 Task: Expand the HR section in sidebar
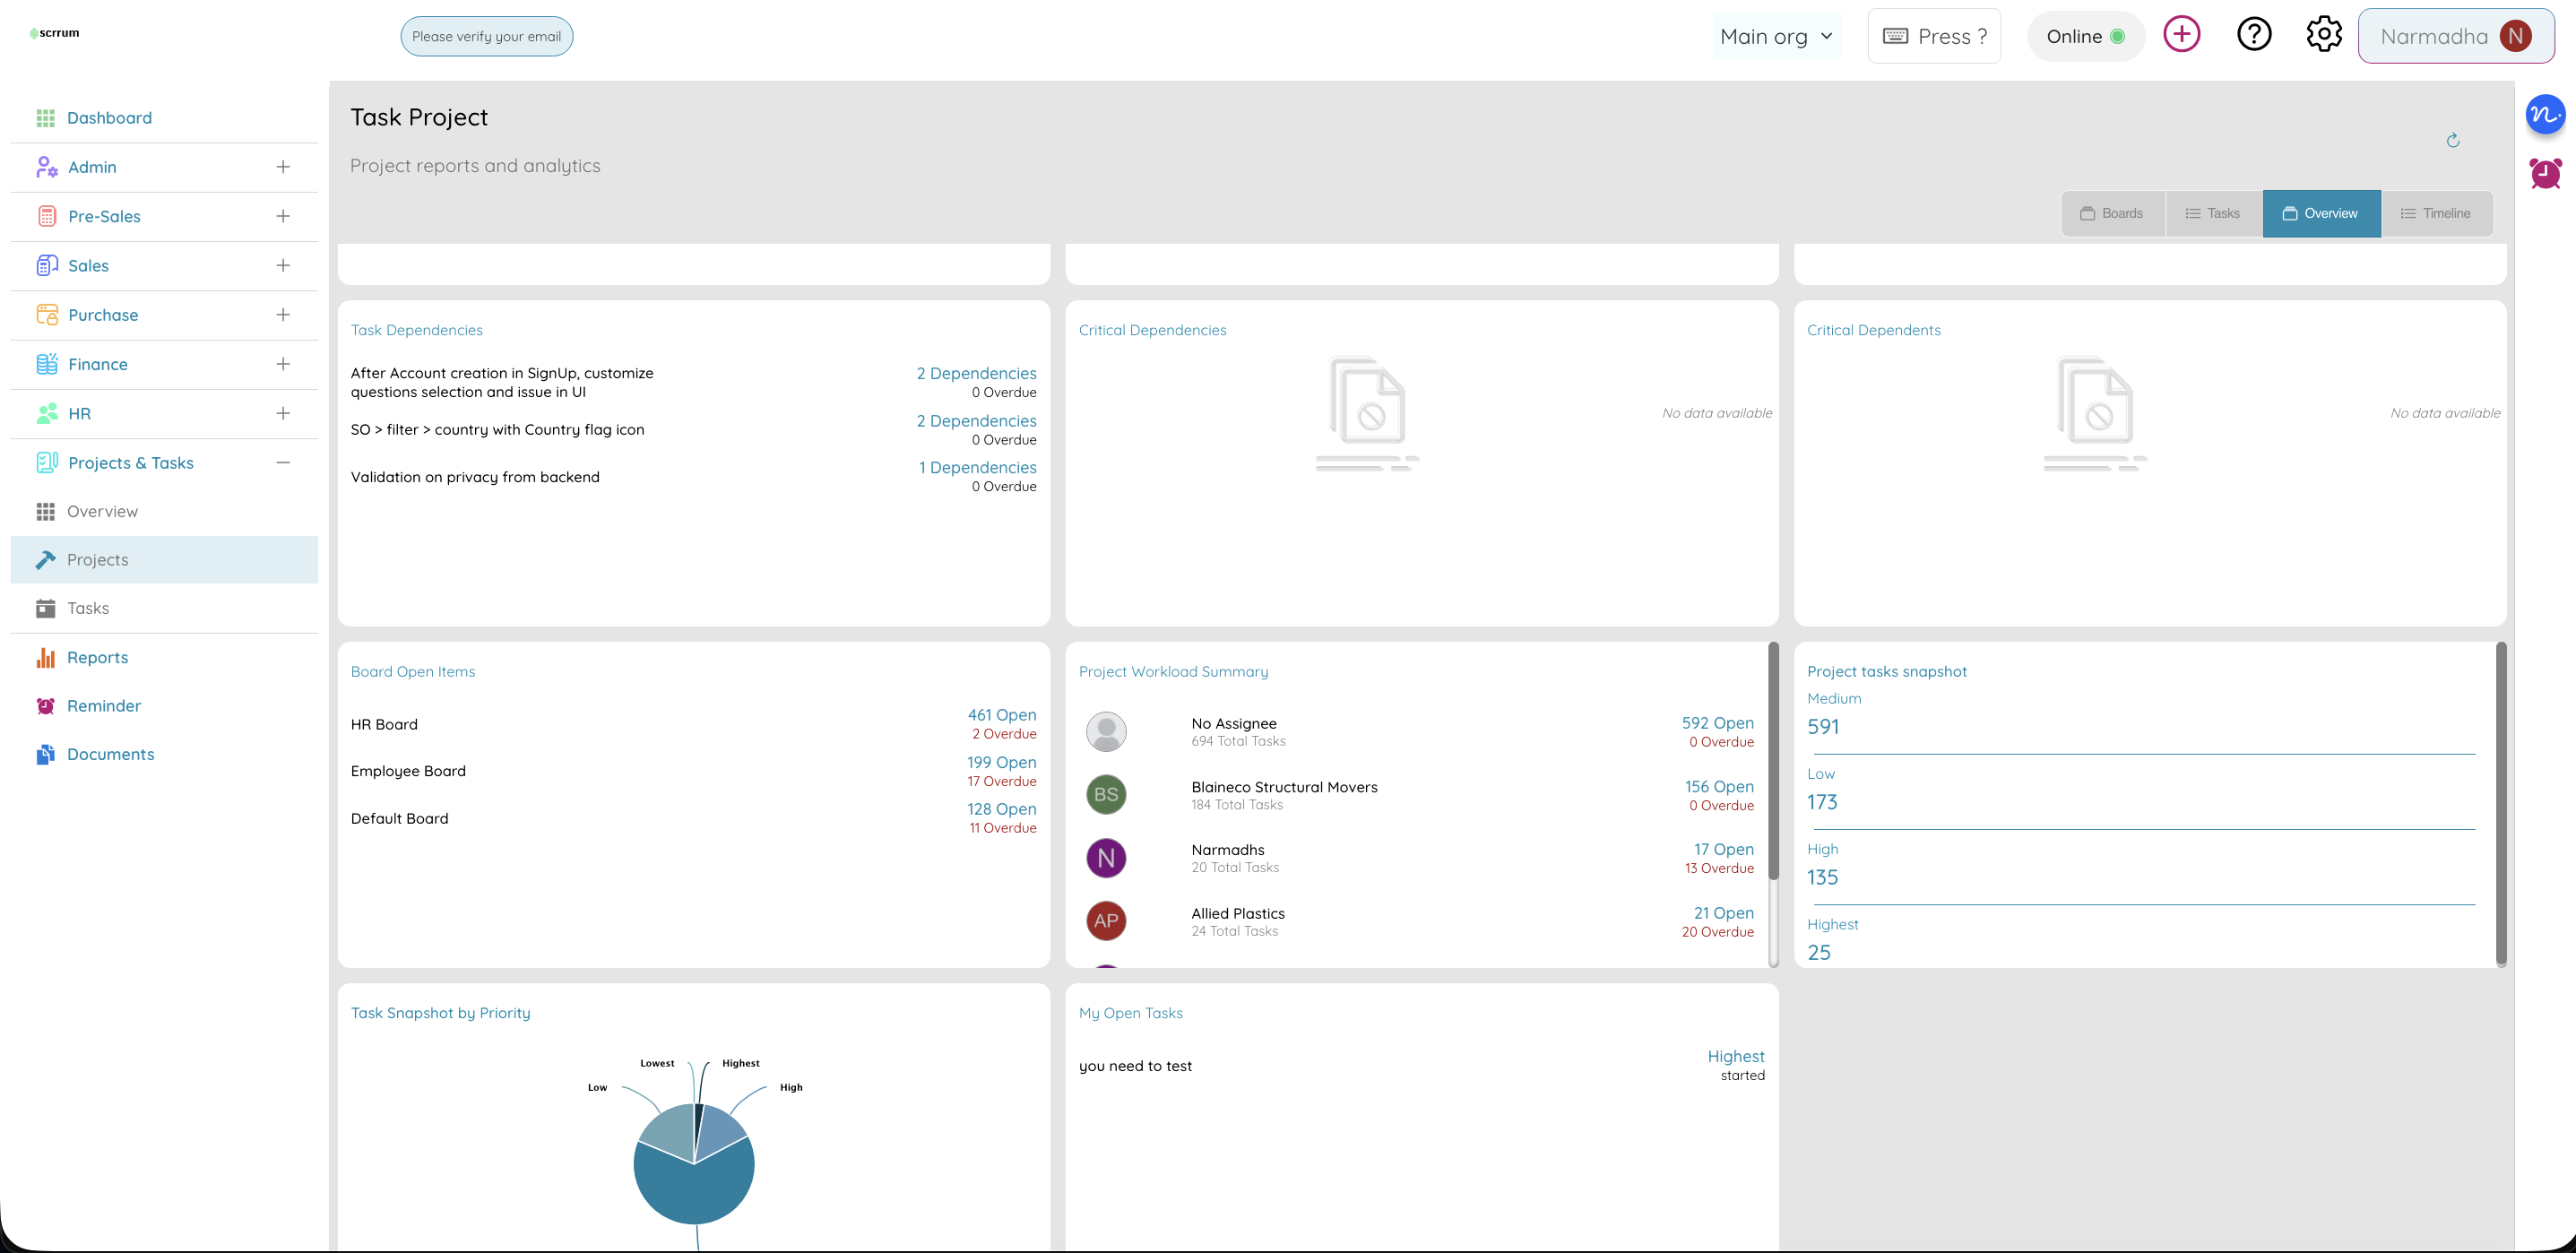click(x=283, y=413)
